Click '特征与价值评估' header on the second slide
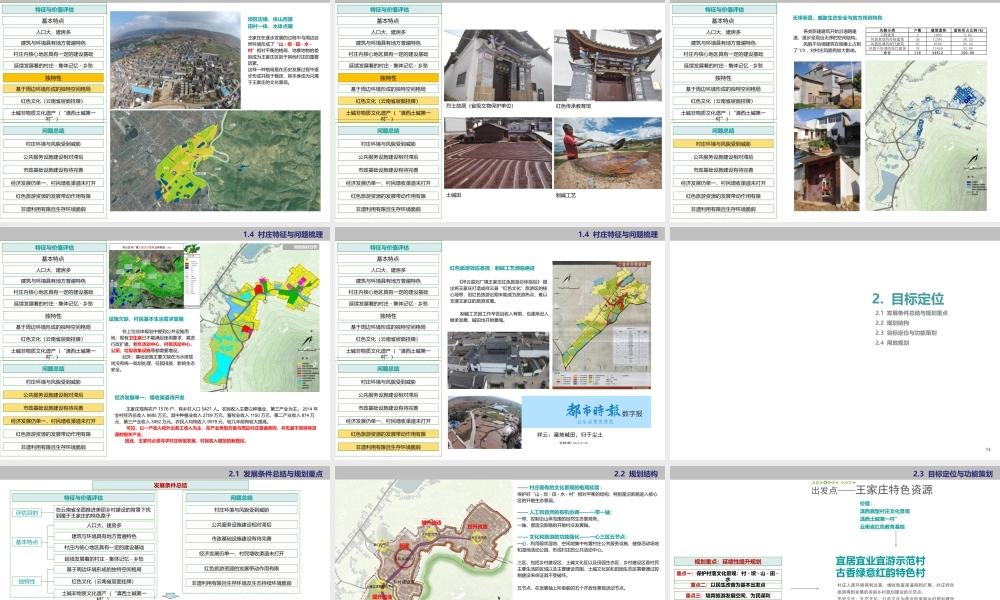 pyautogui.click(x=389, y=10)
